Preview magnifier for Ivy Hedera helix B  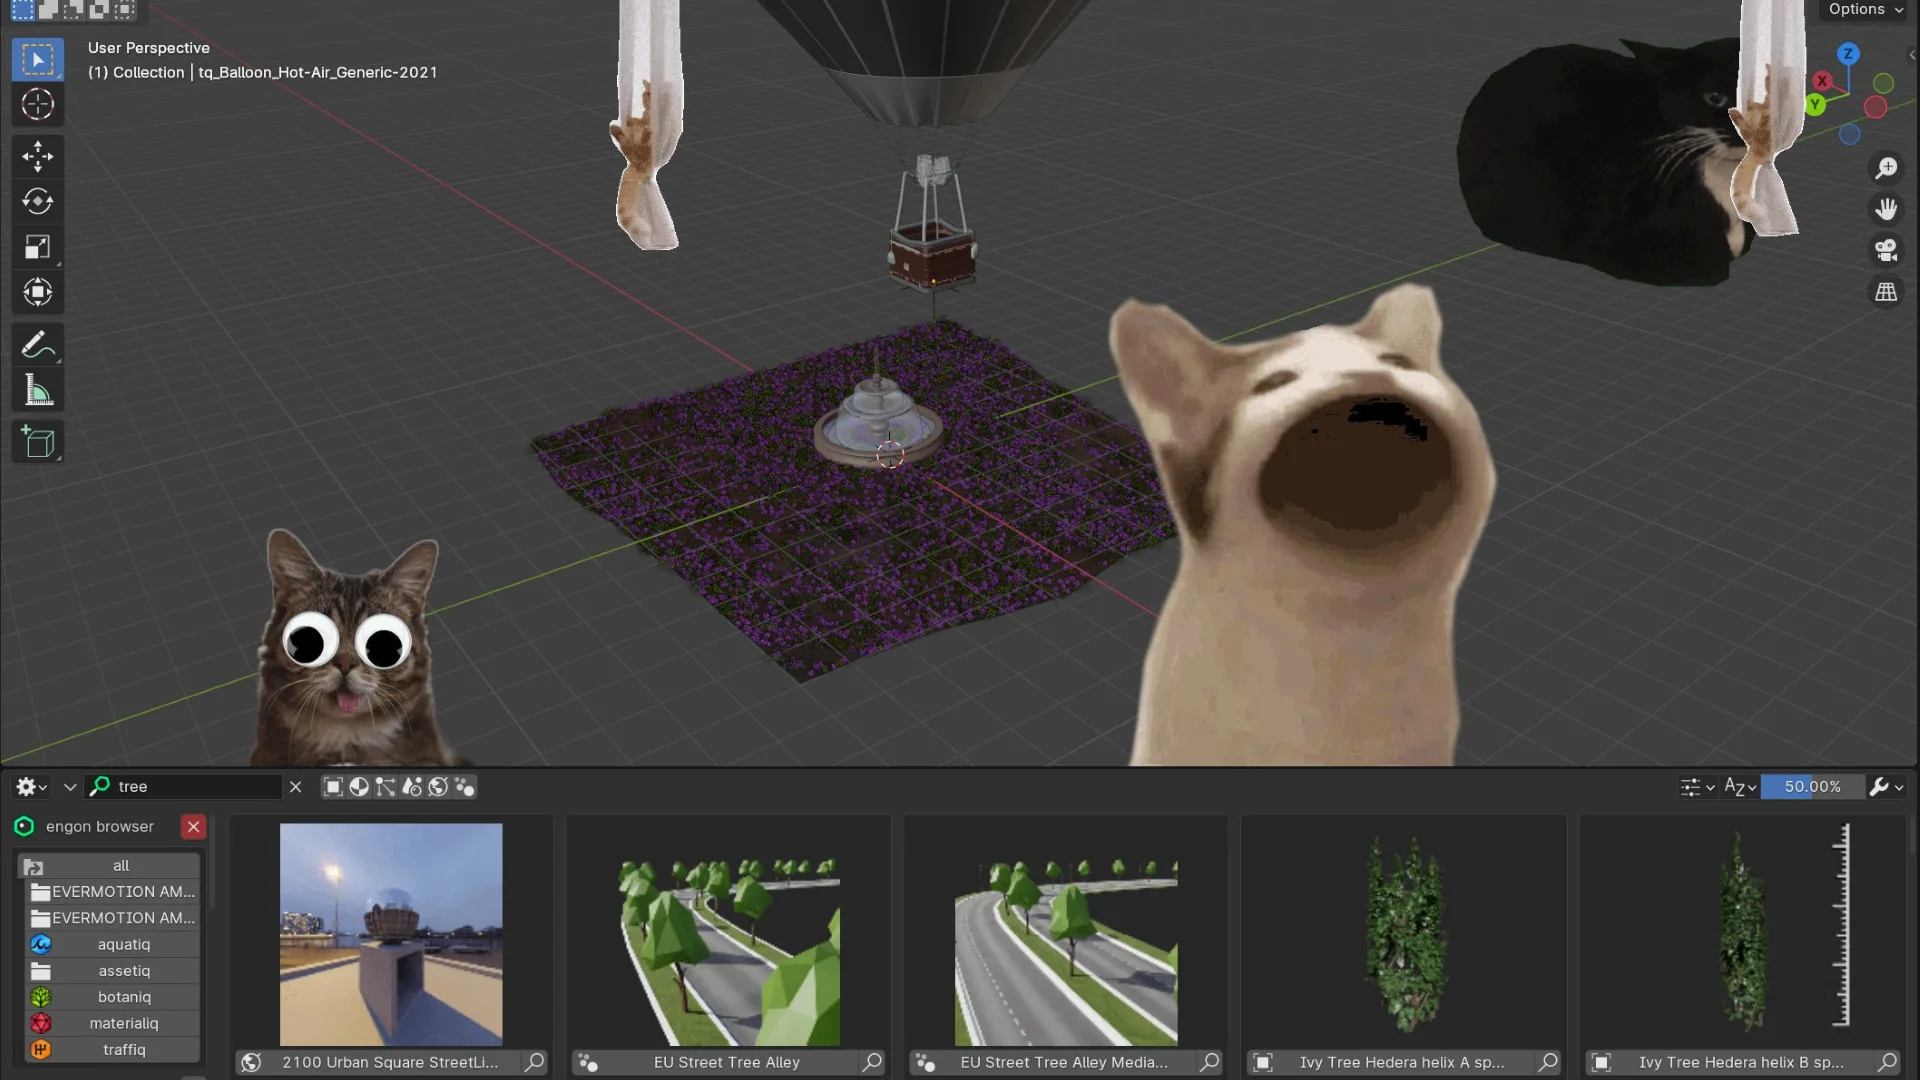pos(1887,1062)
